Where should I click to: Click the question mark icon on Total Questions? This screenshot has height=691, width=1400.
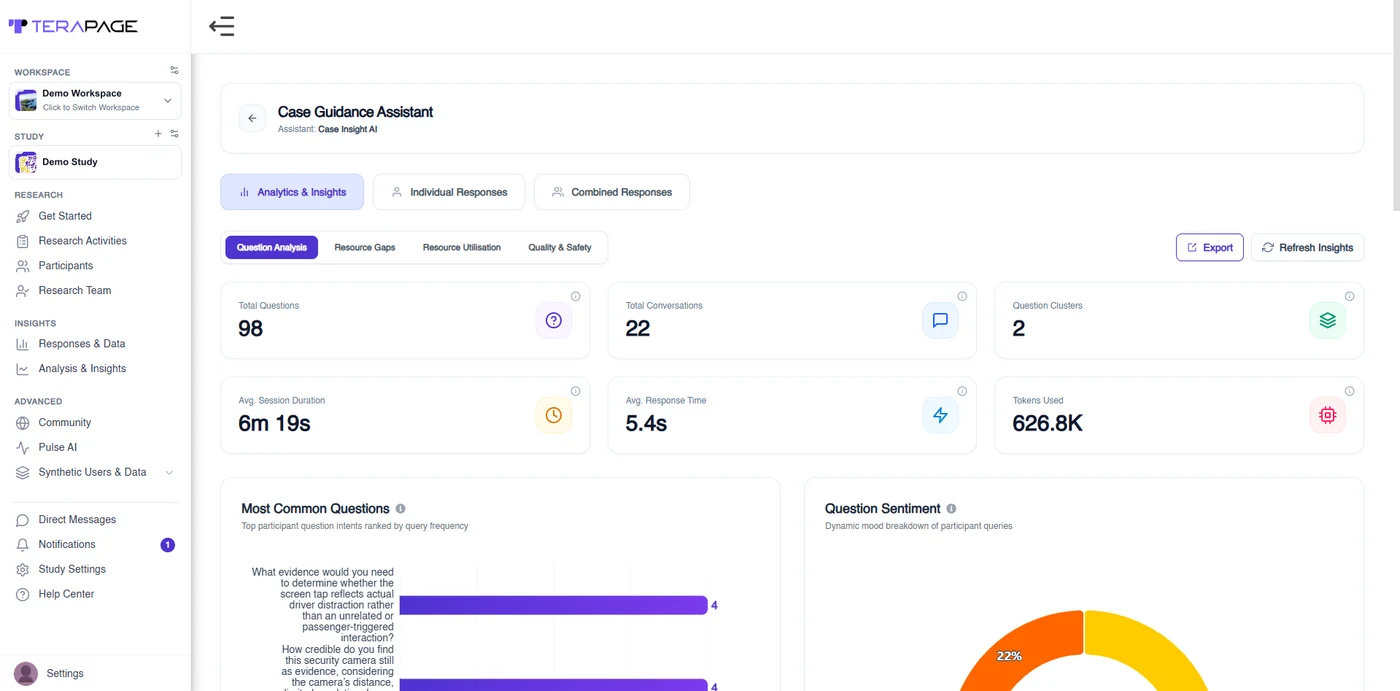point(553,320)
